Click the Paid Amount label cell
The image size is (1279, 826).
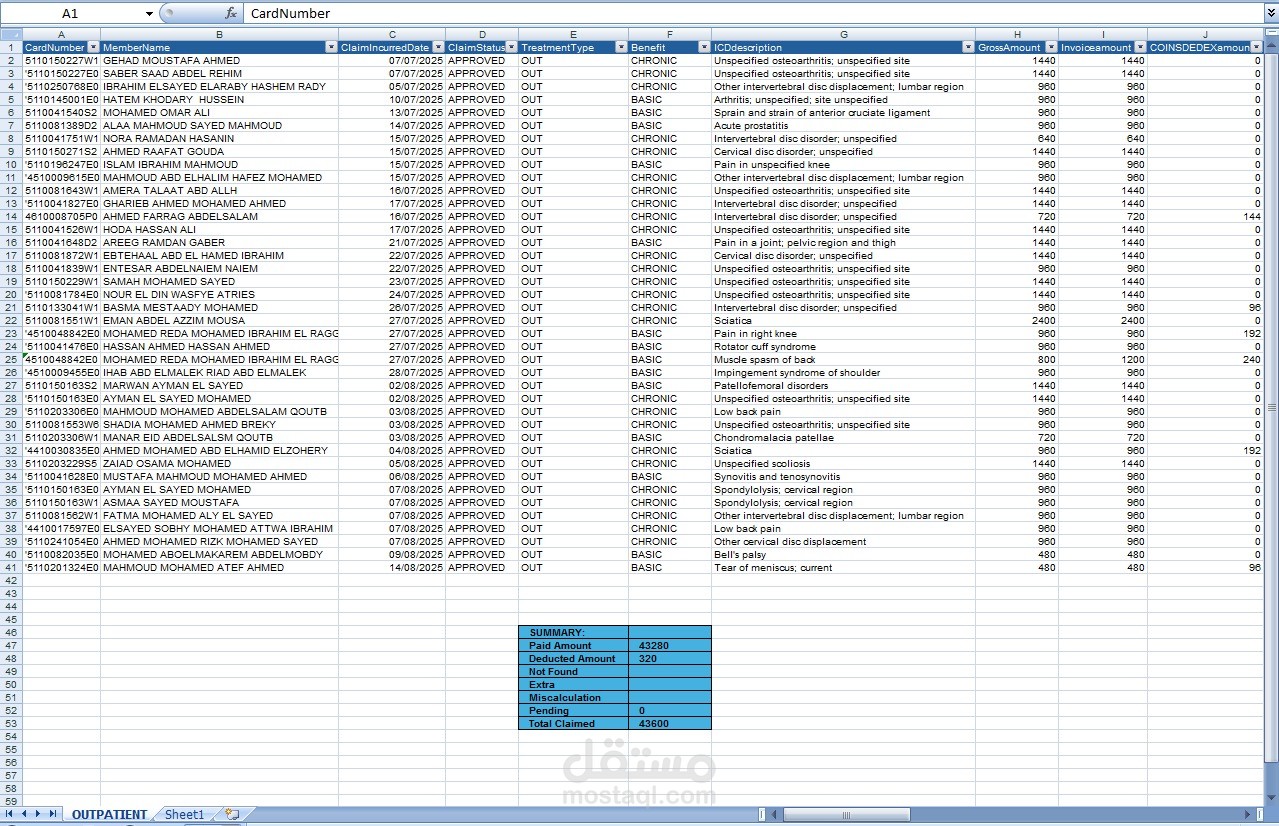click(x=573, y=645)
